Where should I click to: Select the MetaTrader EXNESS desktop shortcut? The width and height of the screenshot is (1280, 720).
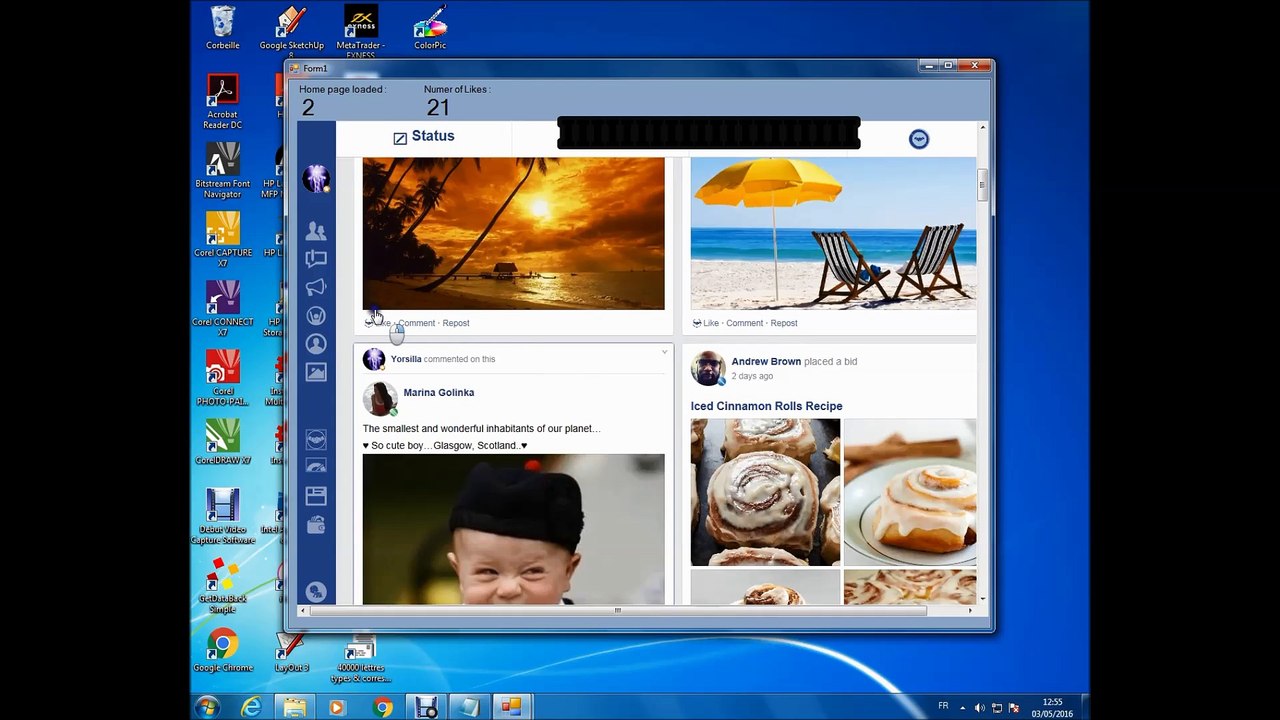[360, 30]
